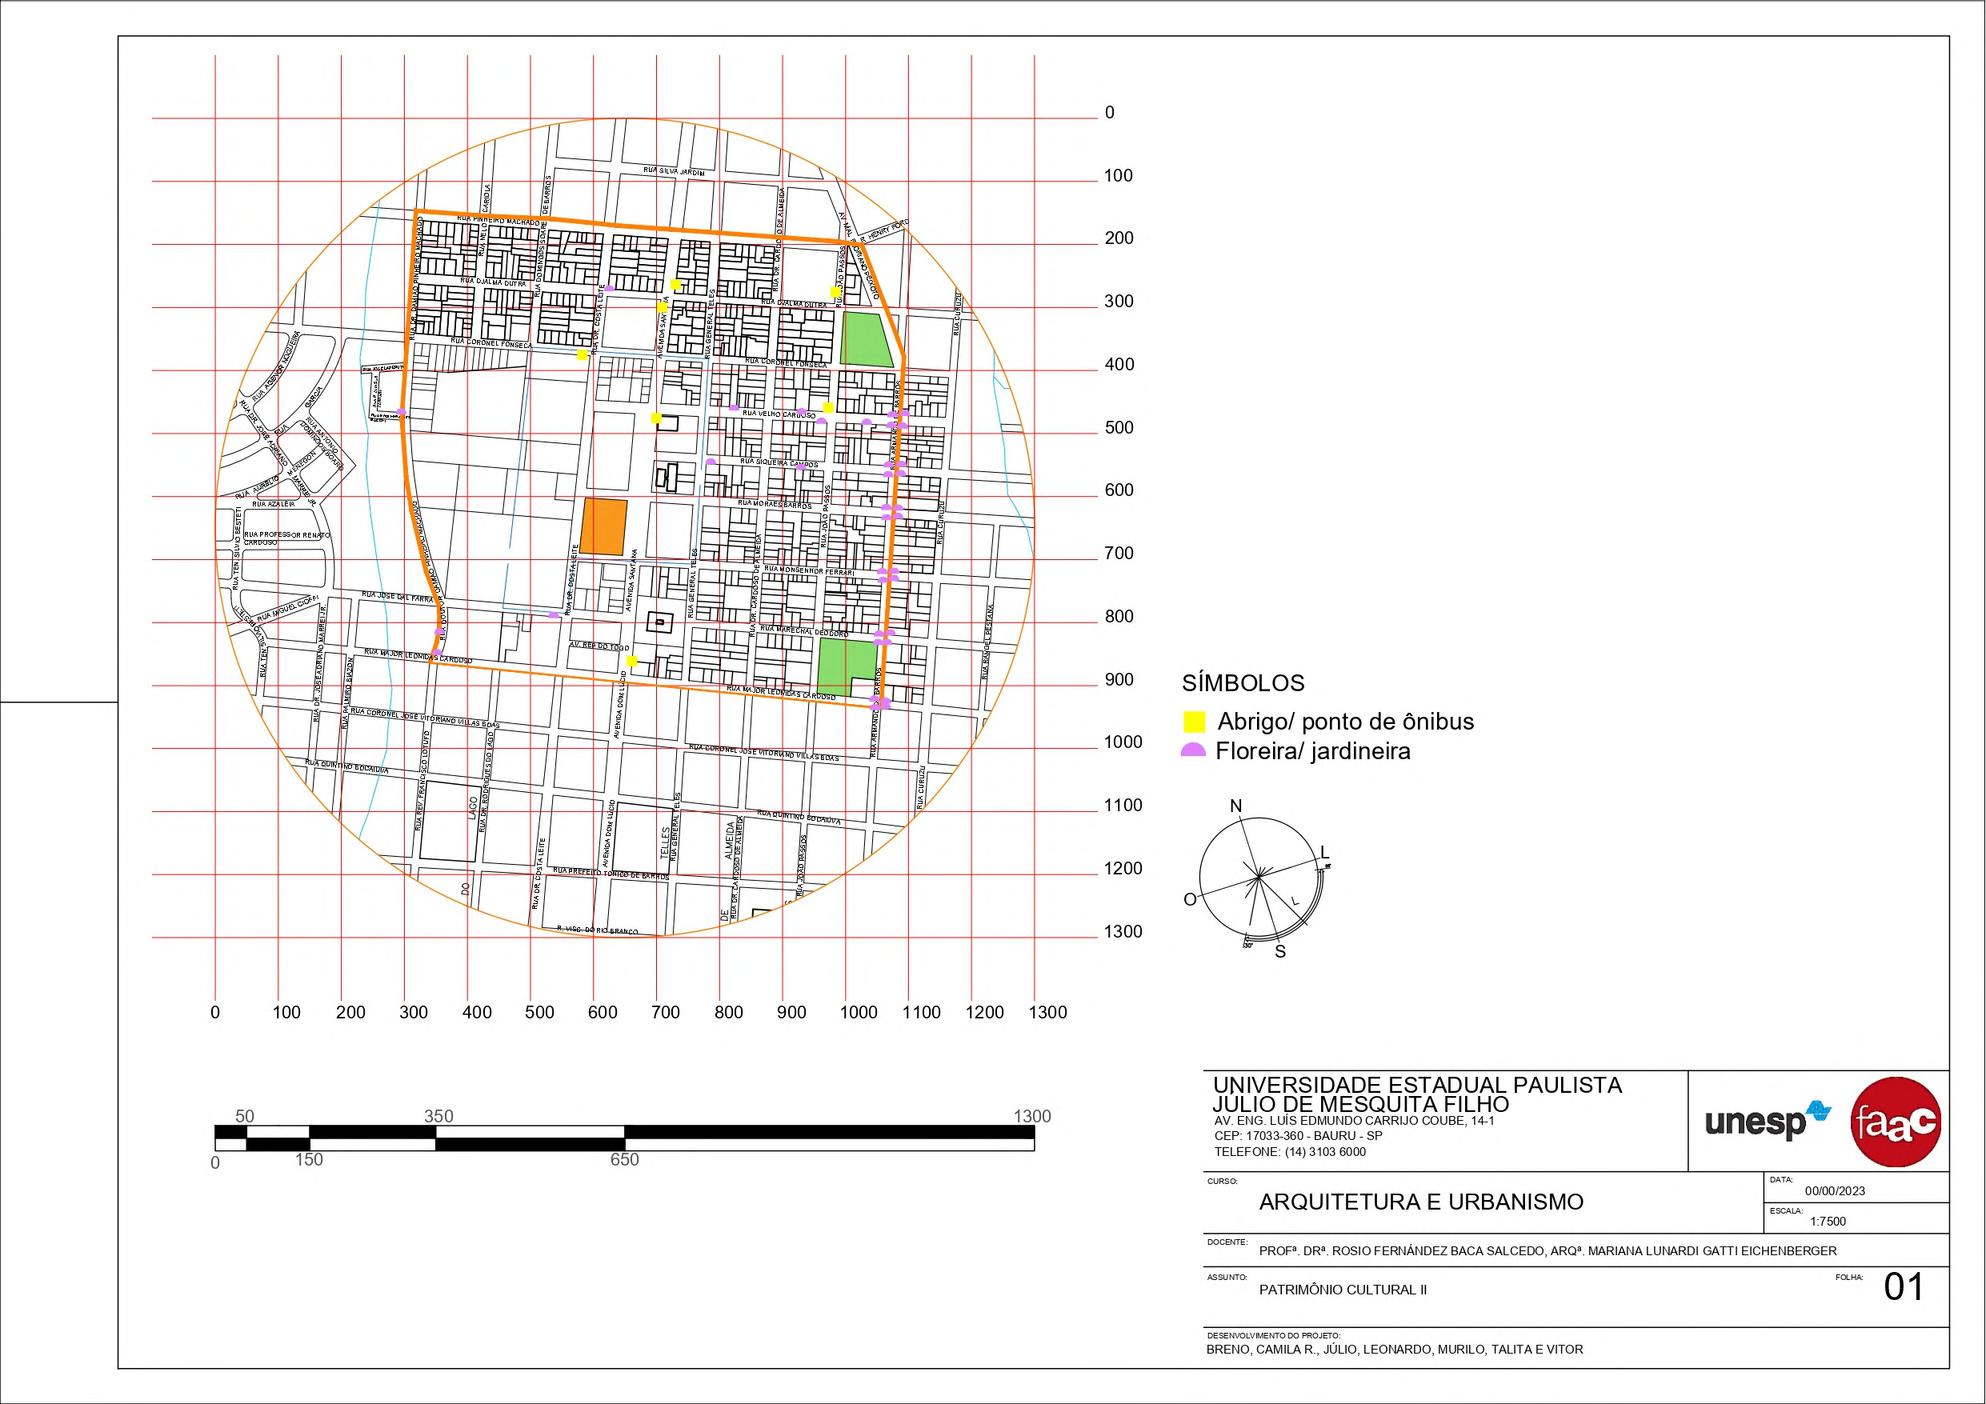
Task: Select the green block near Rua Marechal Deodoro
Action: 846,665
